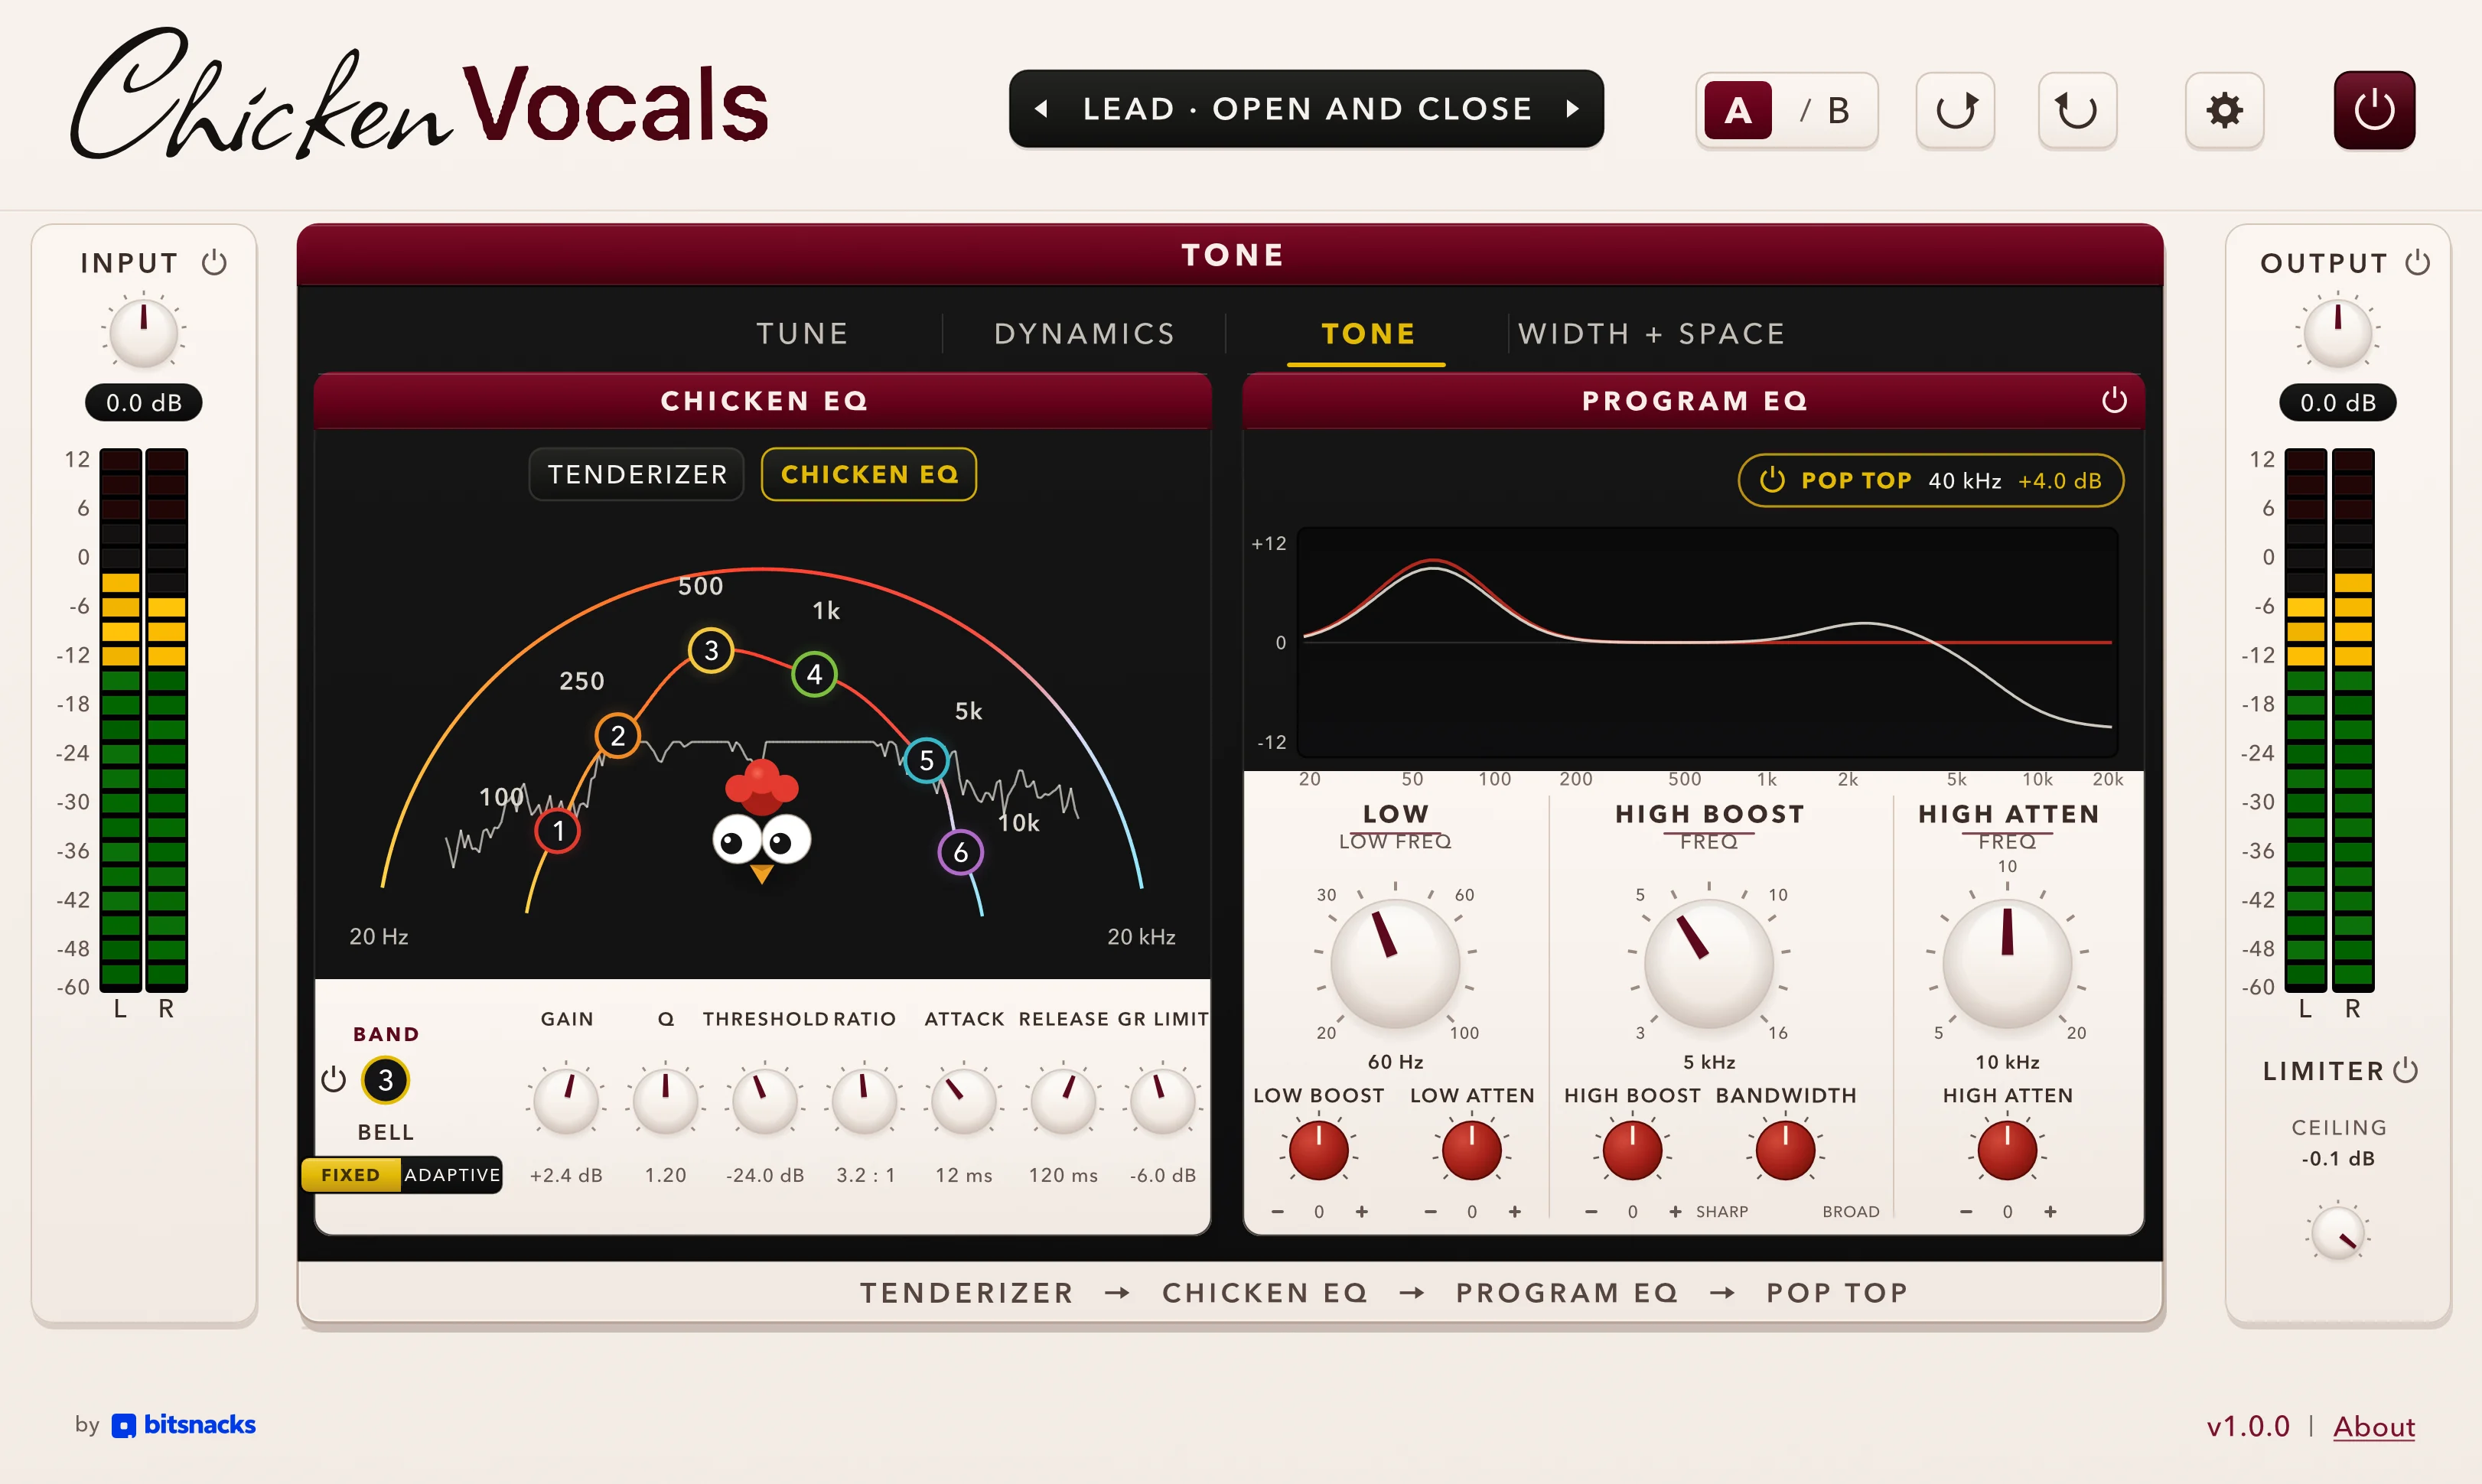Select EQ band node 3
The height and width of the screenshot is (1484, 2482).
(711, 651)
